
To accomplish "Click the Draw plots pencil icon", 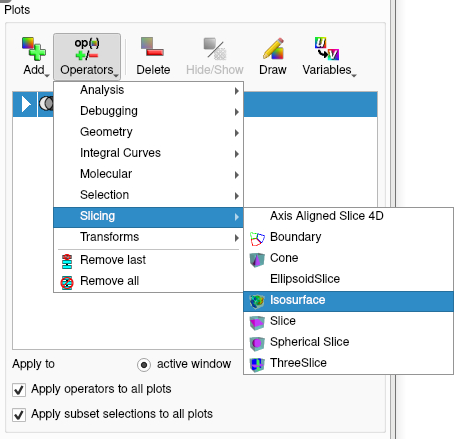I will (273, 49).
